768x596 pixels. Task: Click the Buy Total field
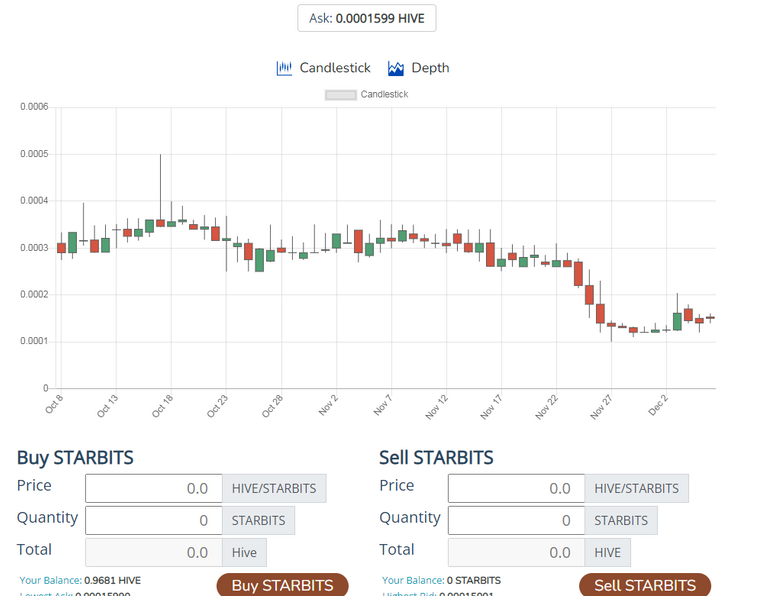coord(154,552)
